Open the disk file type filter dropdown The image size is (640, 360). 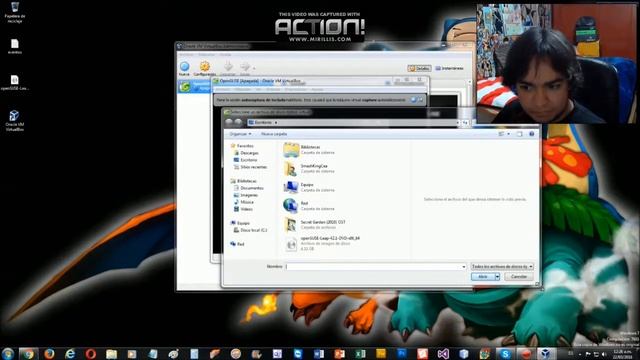(502, 267)
